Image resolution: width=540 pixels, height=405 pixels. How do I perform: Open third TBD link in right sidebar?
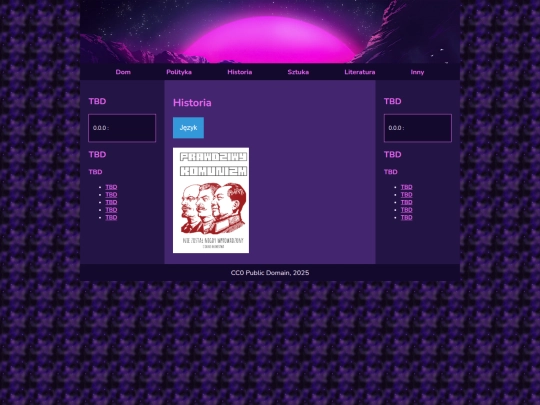click(407, 202)
